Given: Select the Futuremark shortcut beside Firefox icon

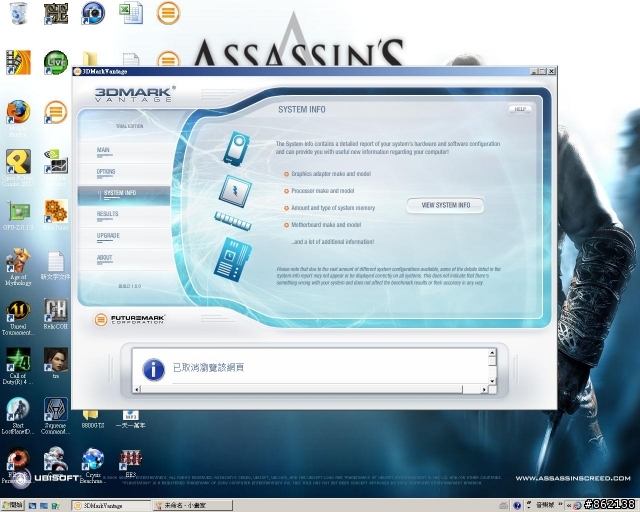Looking at the screenshot, I should (56, 112).
